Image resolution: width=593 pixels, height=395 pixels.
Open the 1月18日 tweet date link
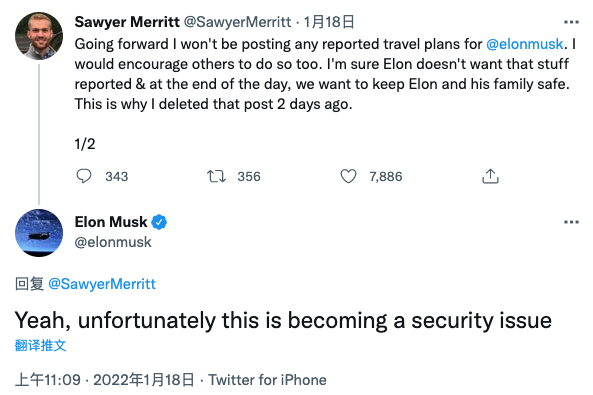(329, 22)
